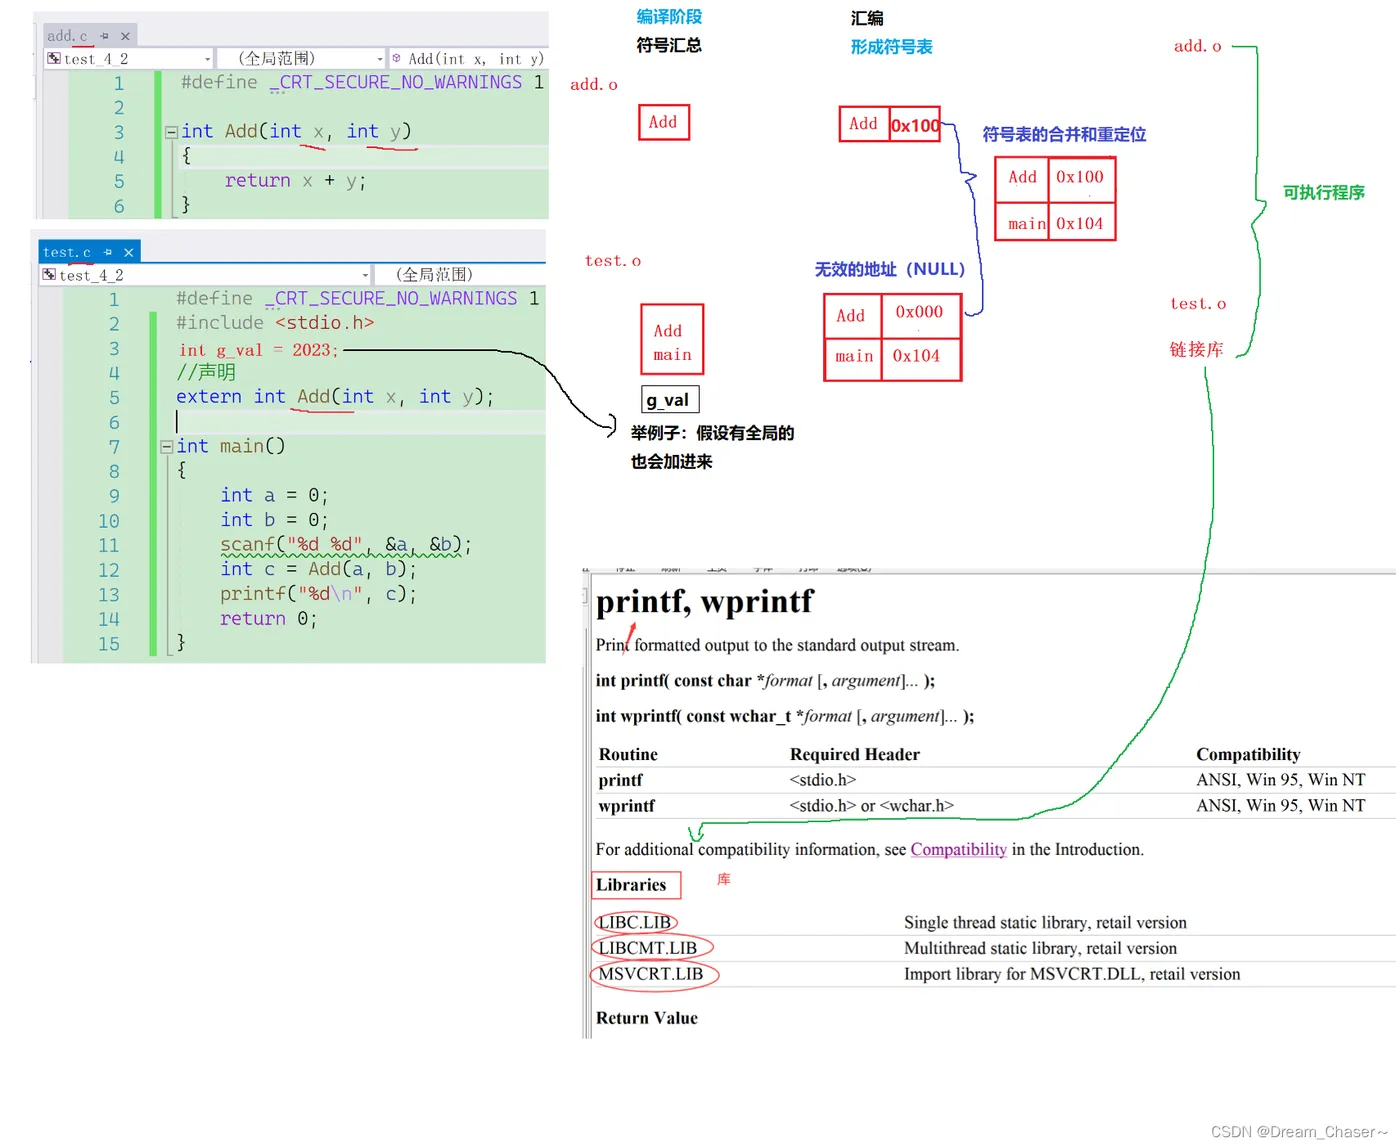
Task: Click the purple cube icon beside Add(int x, int y)
Action: tap(397, 59)
